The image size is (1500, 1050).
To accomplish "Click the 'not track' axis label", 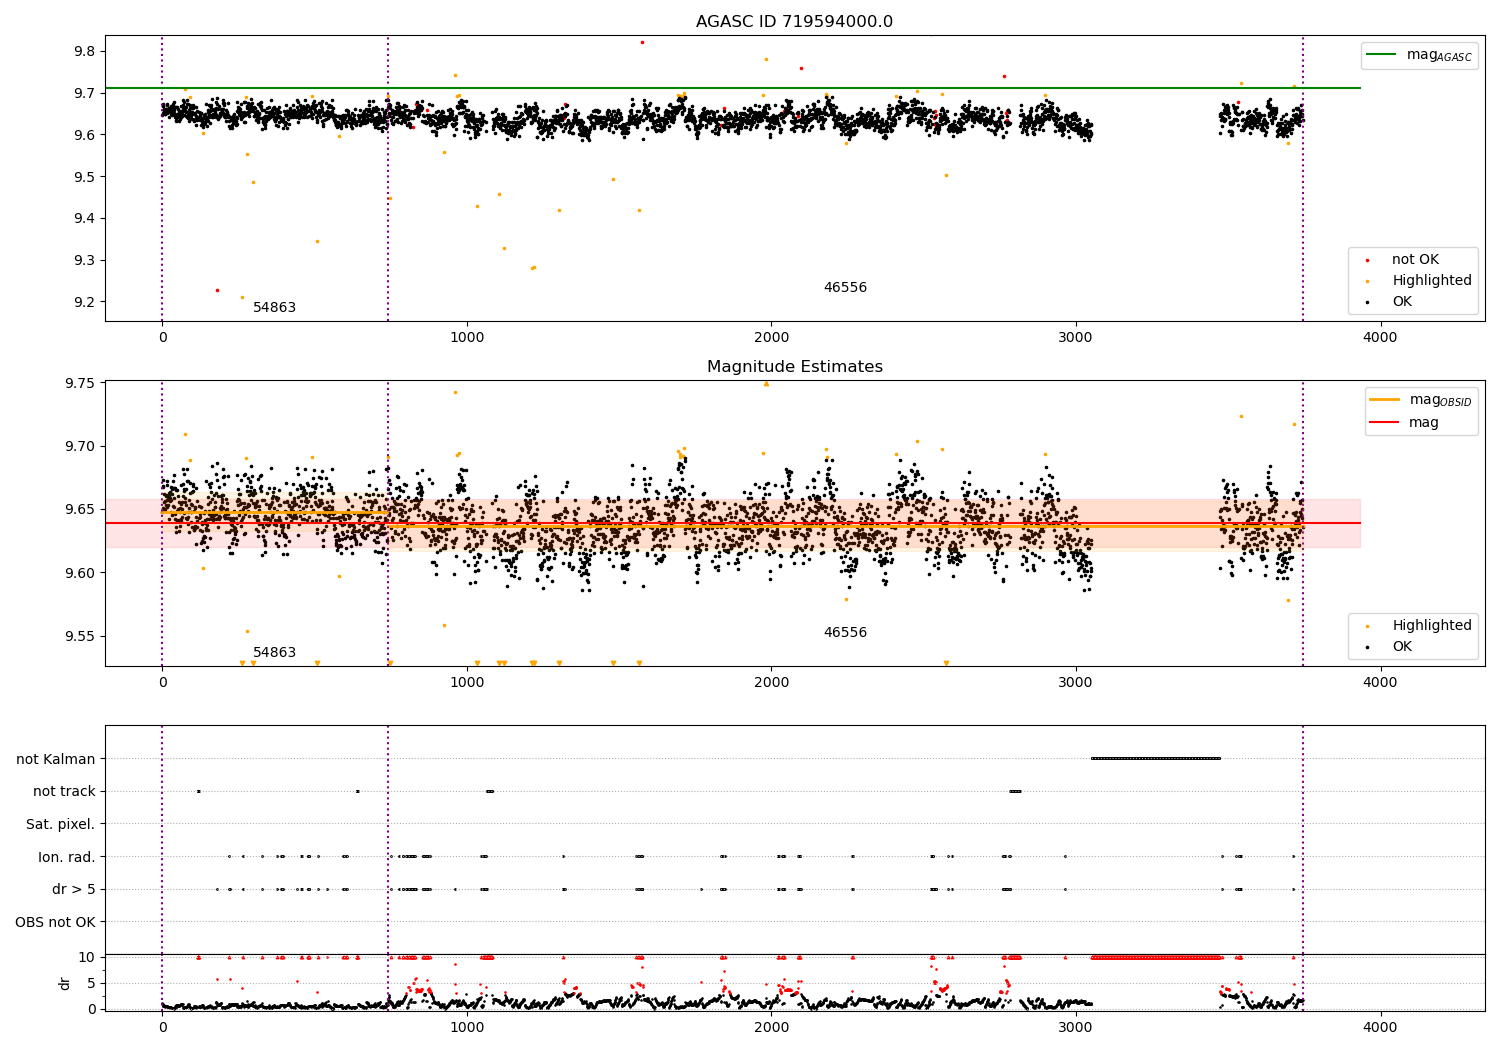I will (64, 792).
